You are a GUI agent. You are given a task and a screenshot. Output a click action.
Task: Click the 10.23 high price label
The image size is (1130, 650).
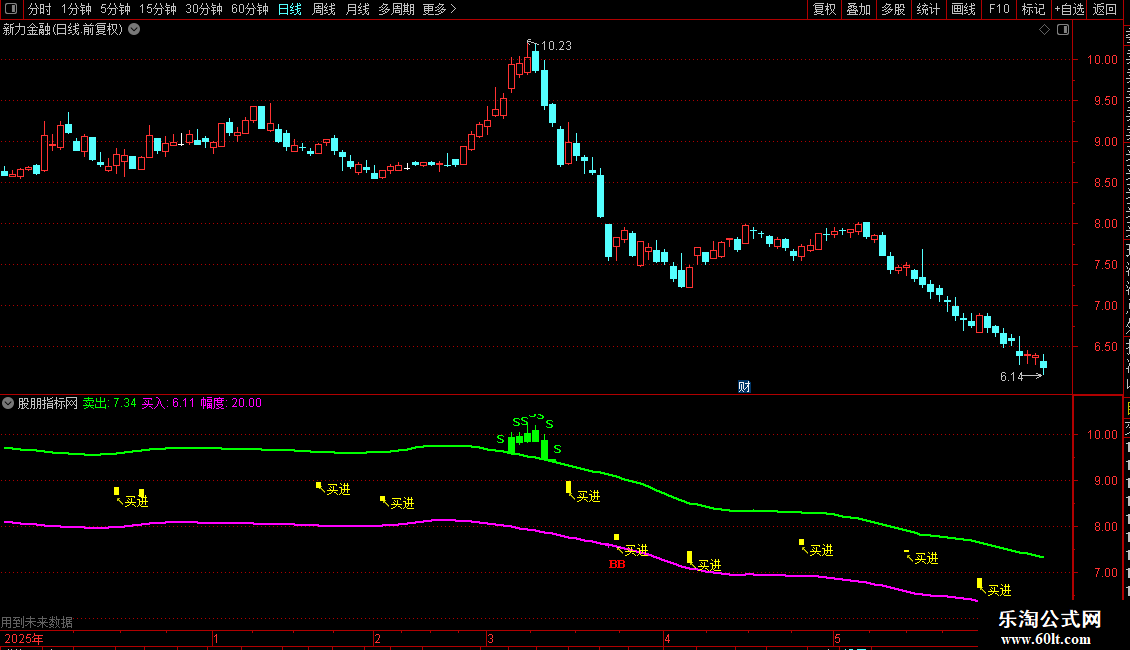556,46
